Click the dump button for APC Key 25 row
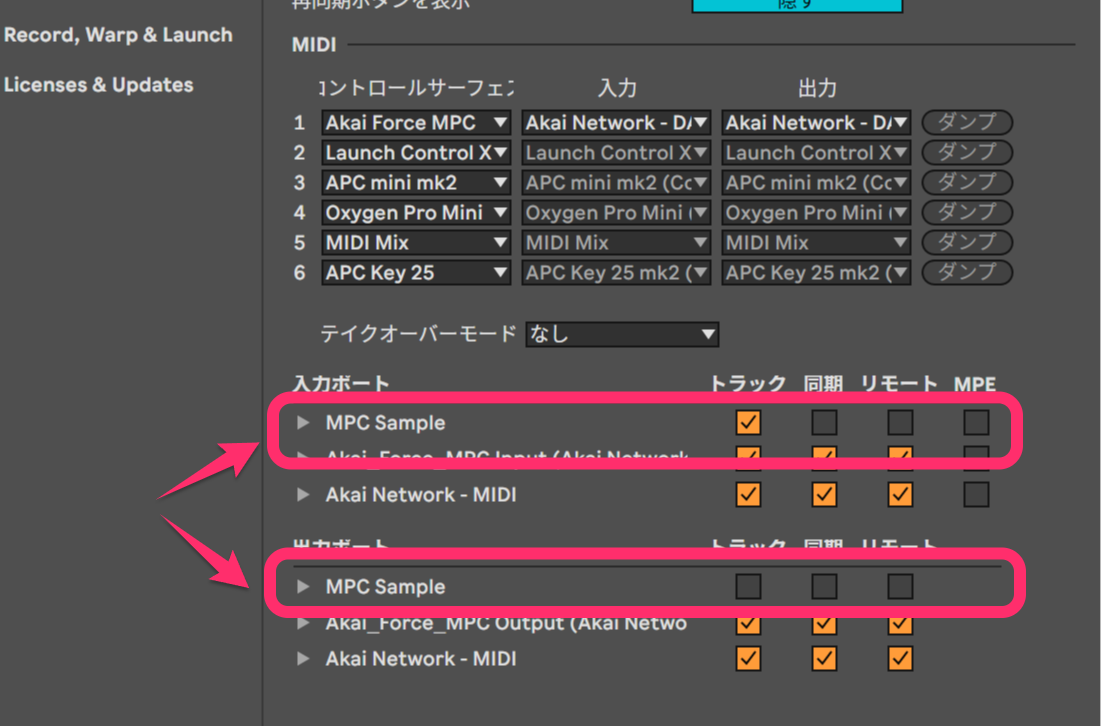The height and width of the screenshot is (726, 1101). click(967, 273)
